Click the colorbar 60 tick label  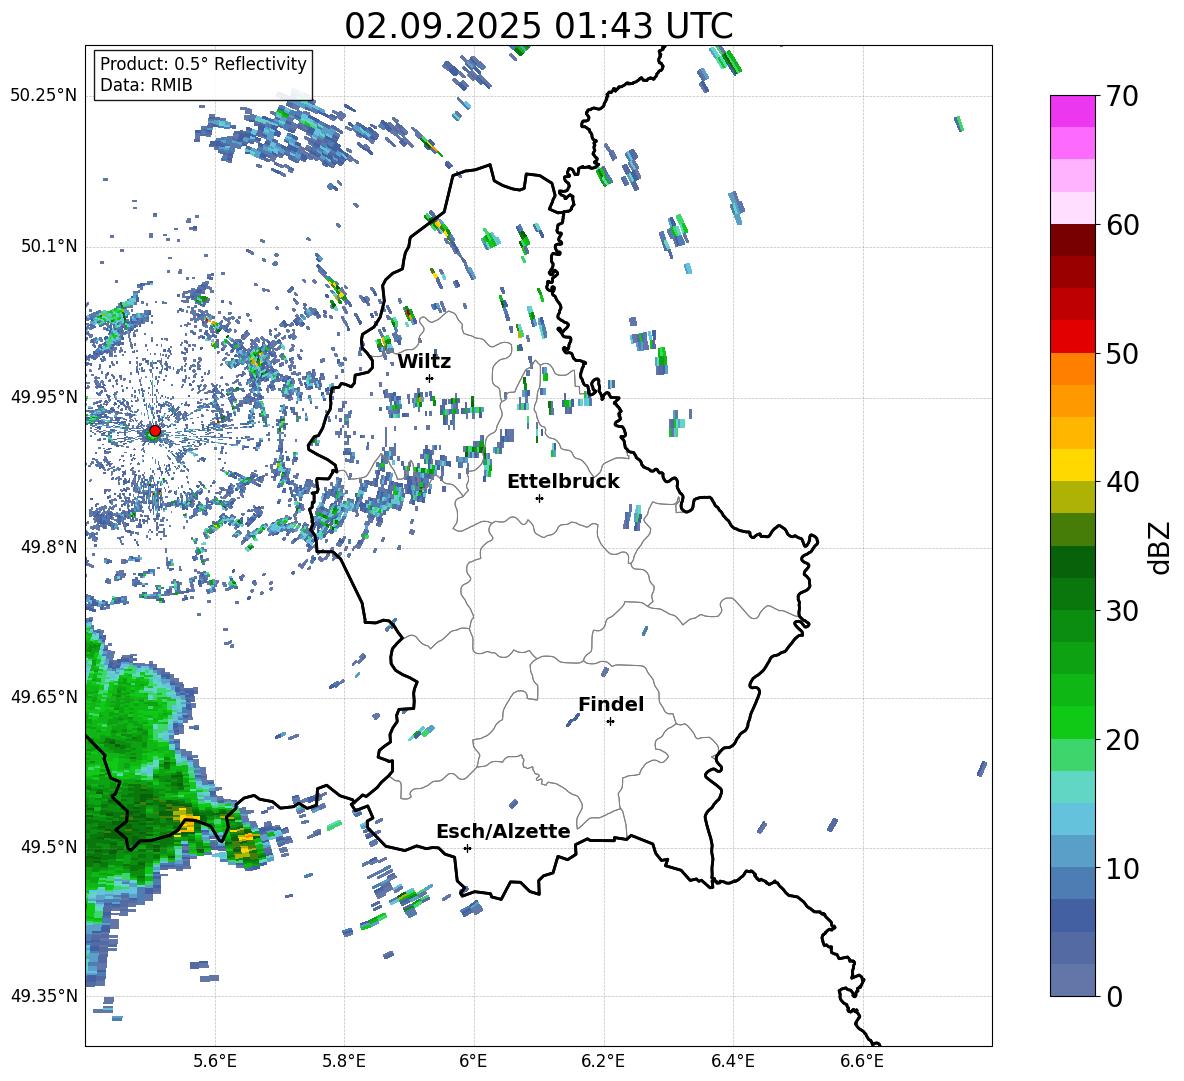point(1122,225)
